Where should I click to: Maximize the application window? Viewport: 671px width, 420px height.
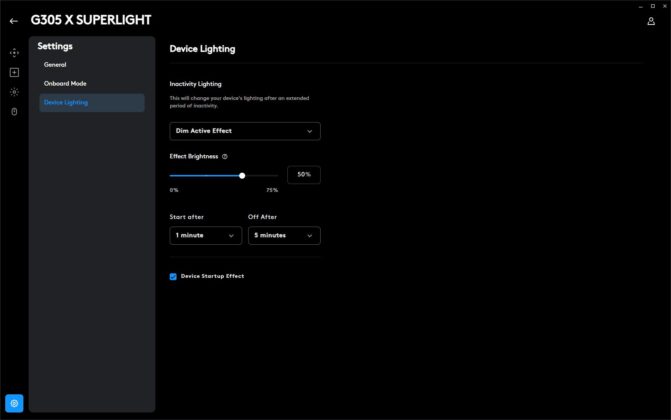[x=653, y=6]
